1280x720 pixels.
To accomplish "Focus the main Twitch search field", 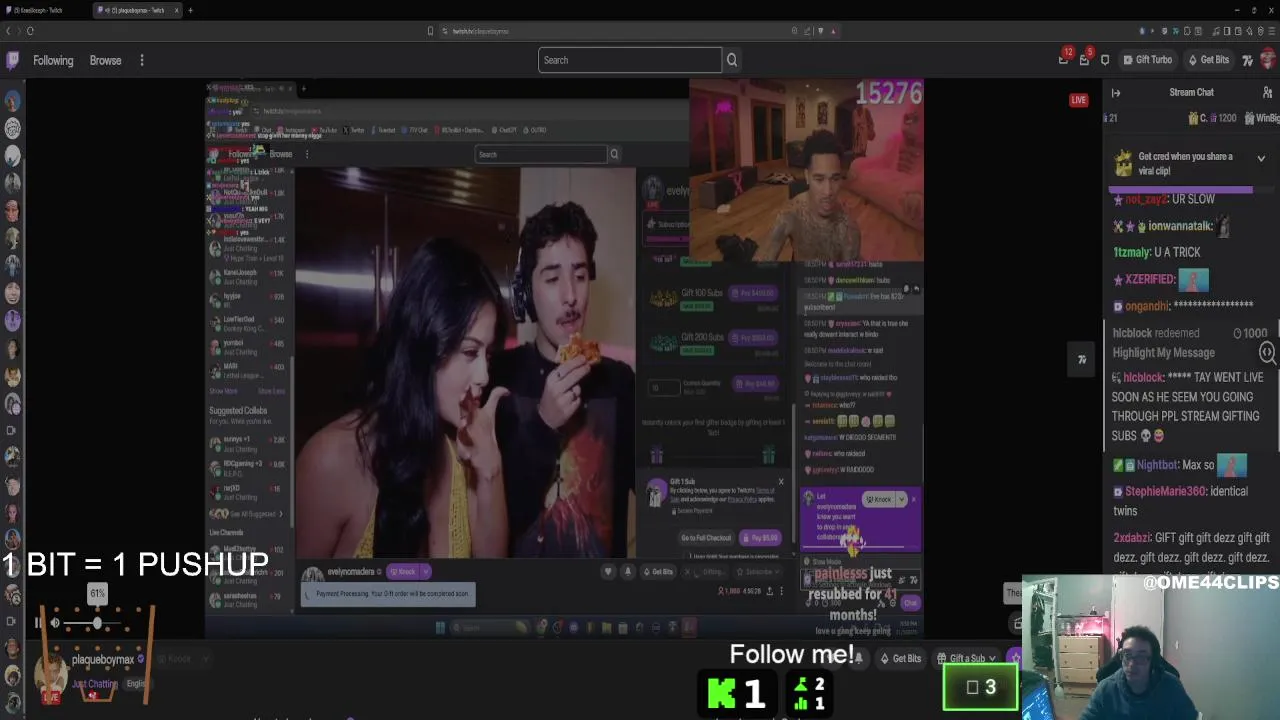I will coord(630,60).
